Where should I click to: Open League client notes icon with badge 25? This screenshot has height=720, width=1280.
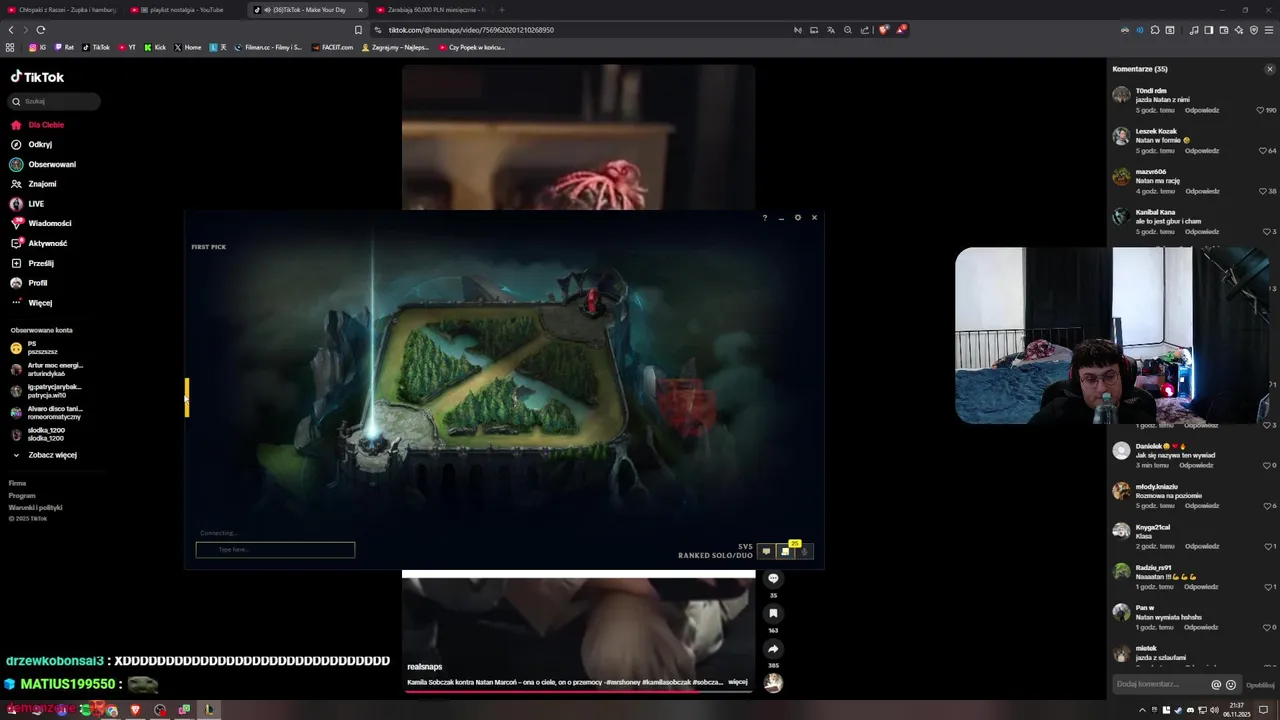tap(785, 551)
